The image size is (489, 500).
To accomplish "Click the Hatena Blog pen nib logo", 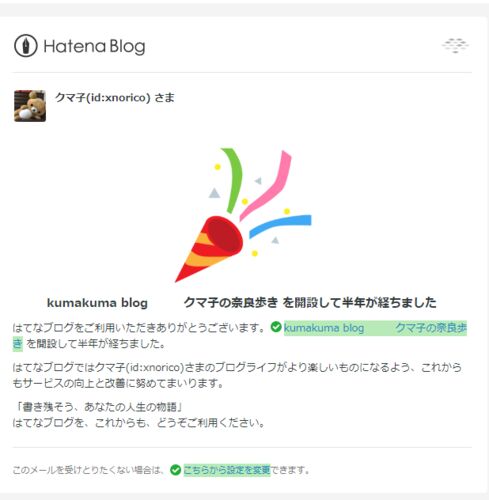I will click(x=25, y=46).
